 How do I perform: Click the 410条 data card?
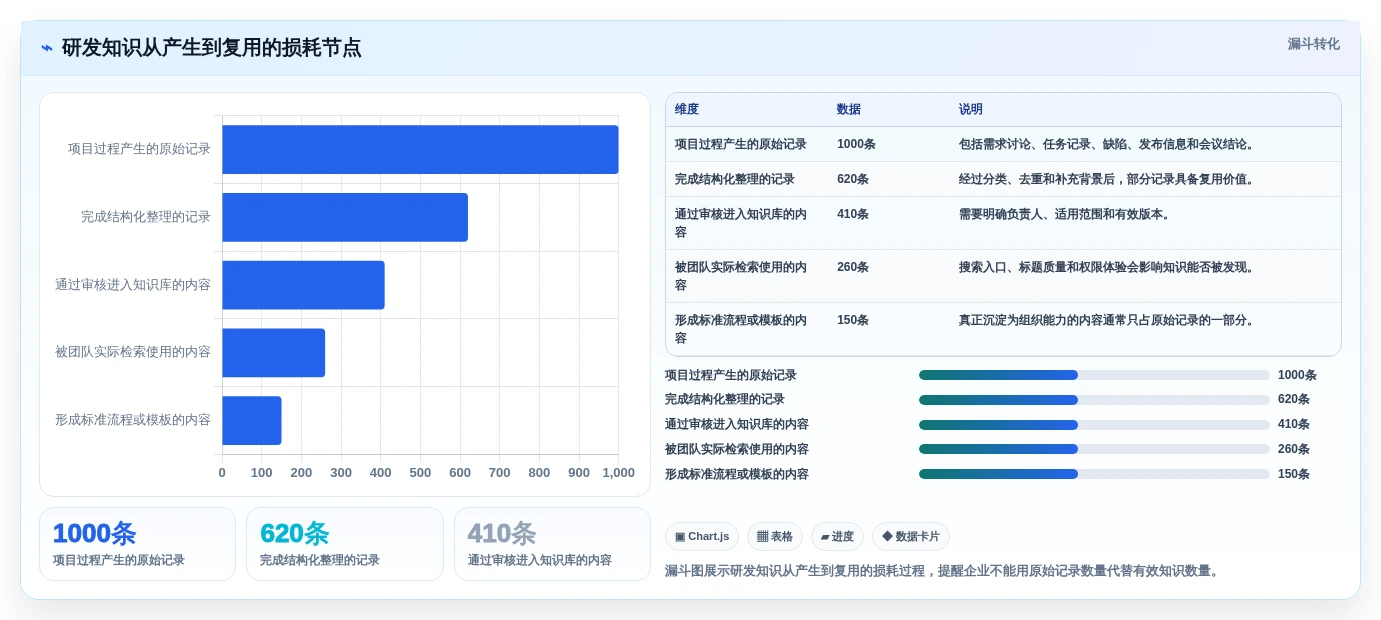click(x=552, y=544)
